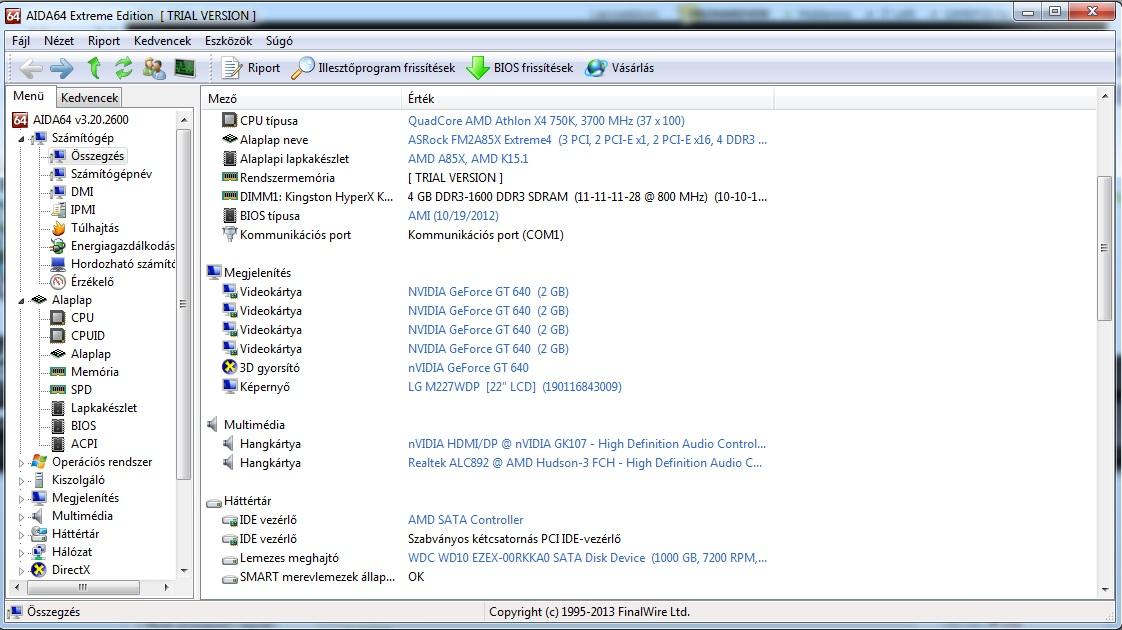Collapse the Alaplap tree group
The image size is (1122, 630).
point(21,300)
